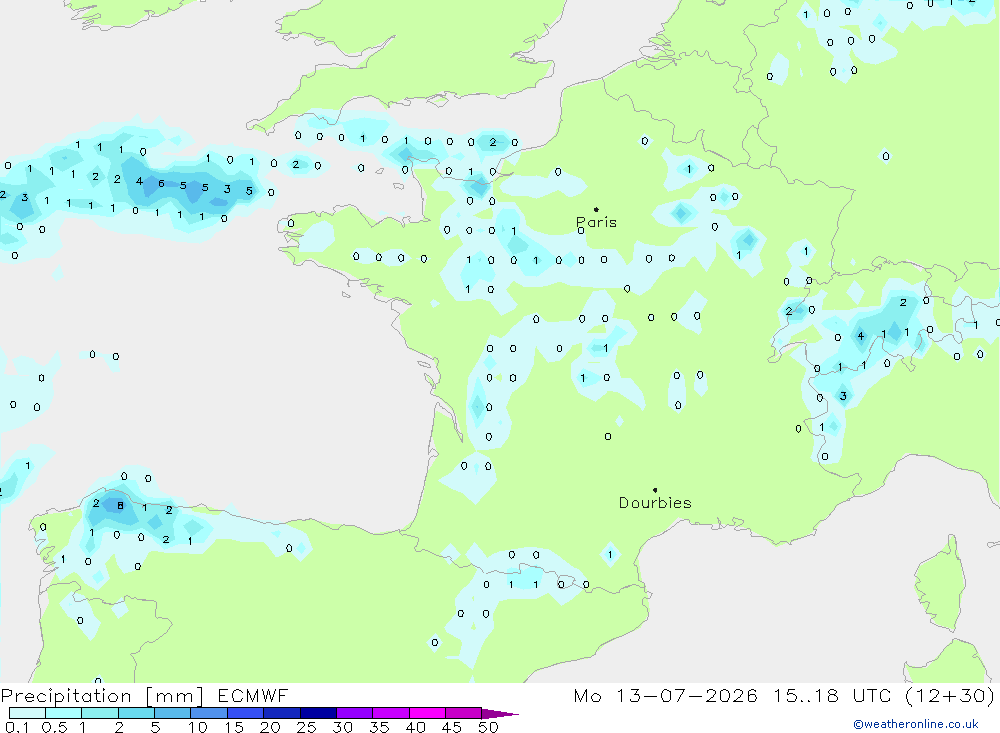Click the Paris city label

pos(596,222)
